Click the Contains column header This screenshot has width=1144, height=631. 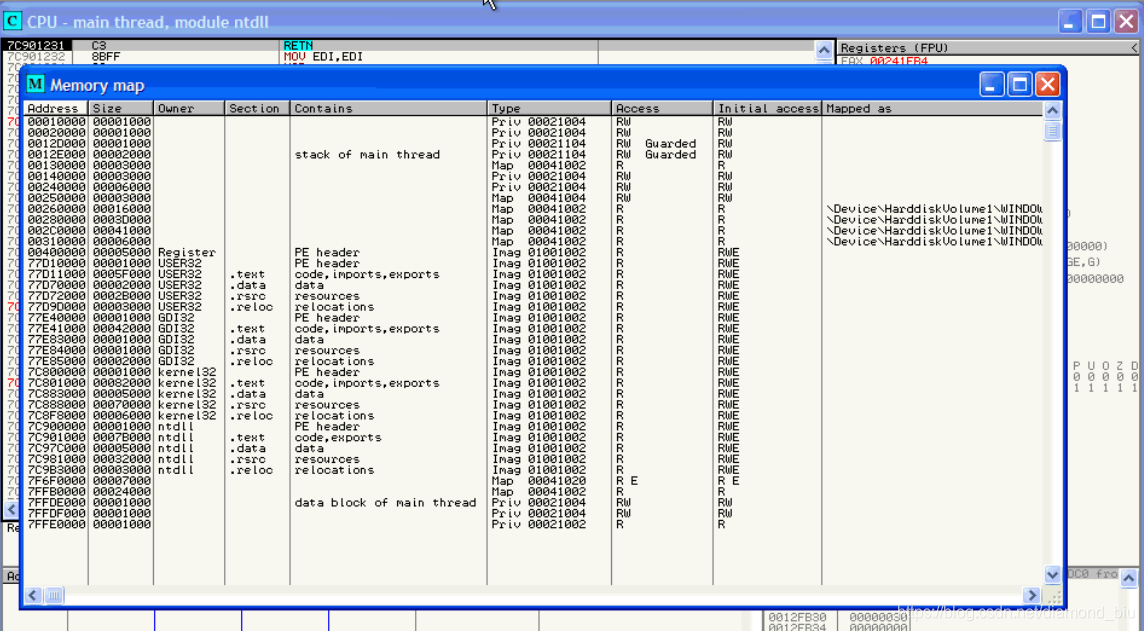[x=388, y=108]
